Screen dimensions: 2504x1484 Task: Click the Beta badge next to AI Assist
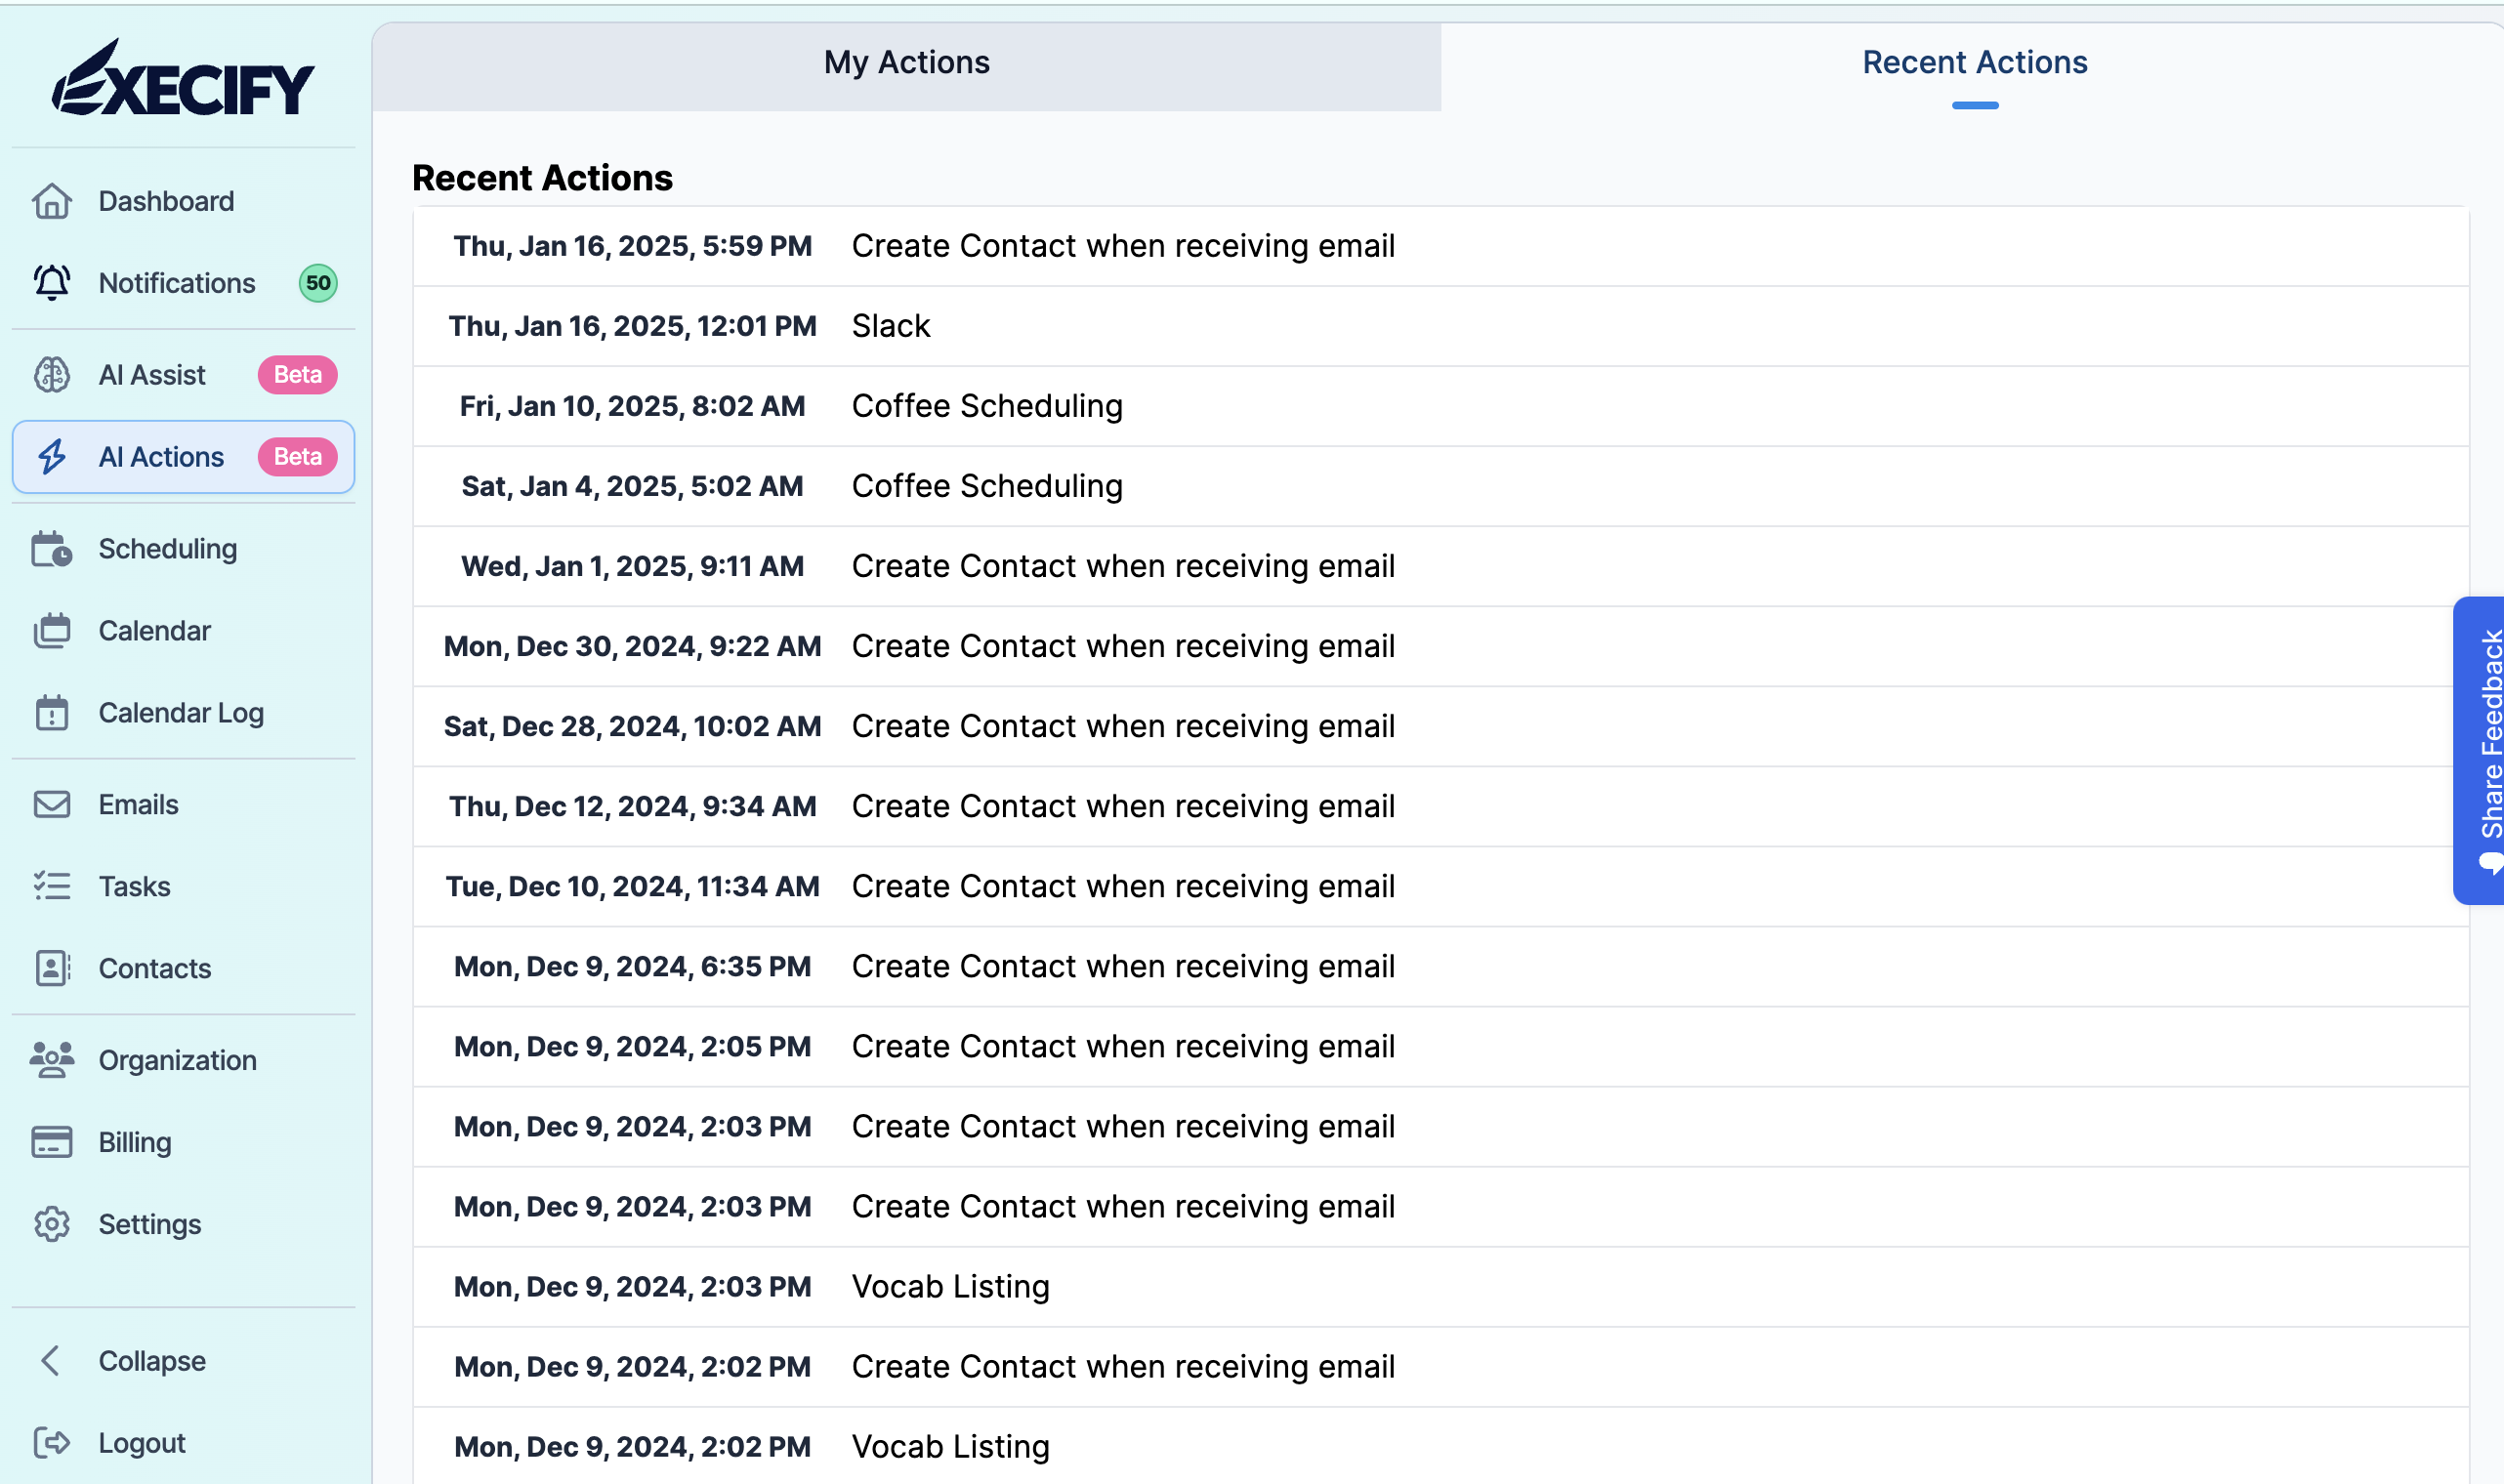tap(298, 375)
